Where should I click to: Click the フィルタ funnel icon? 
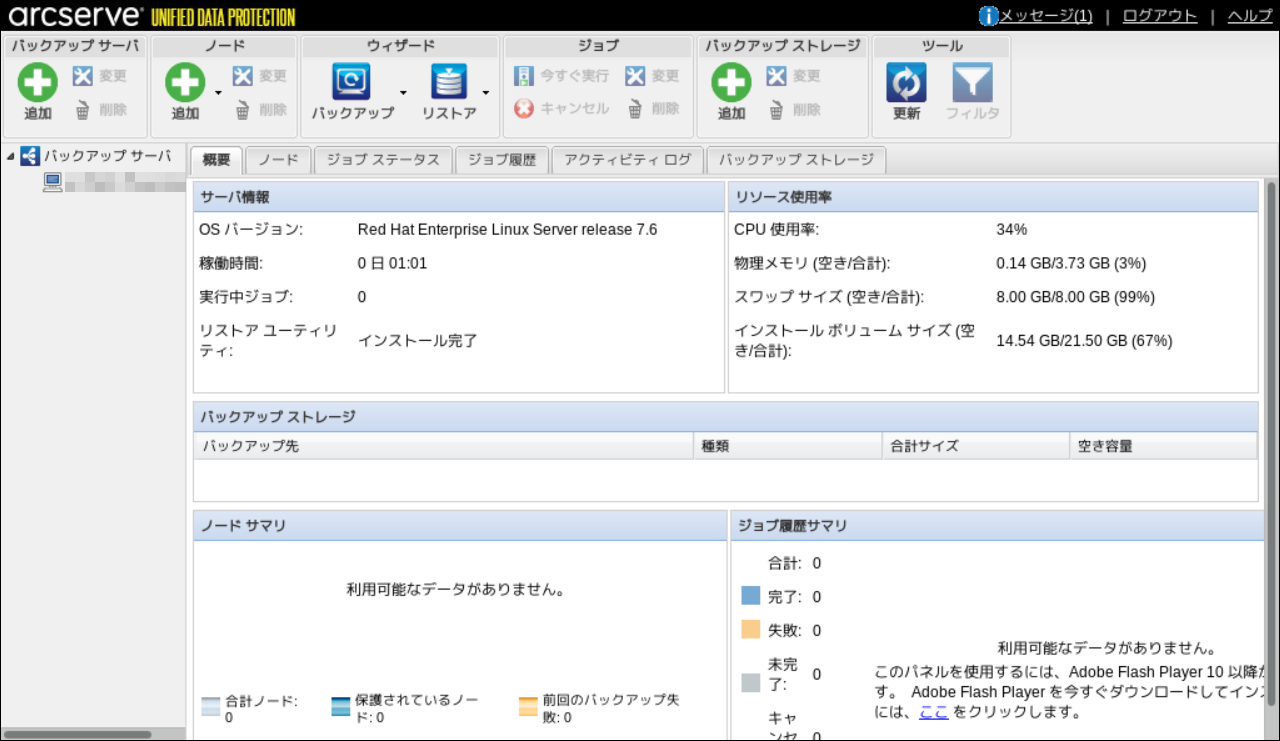tap(972, 82)
